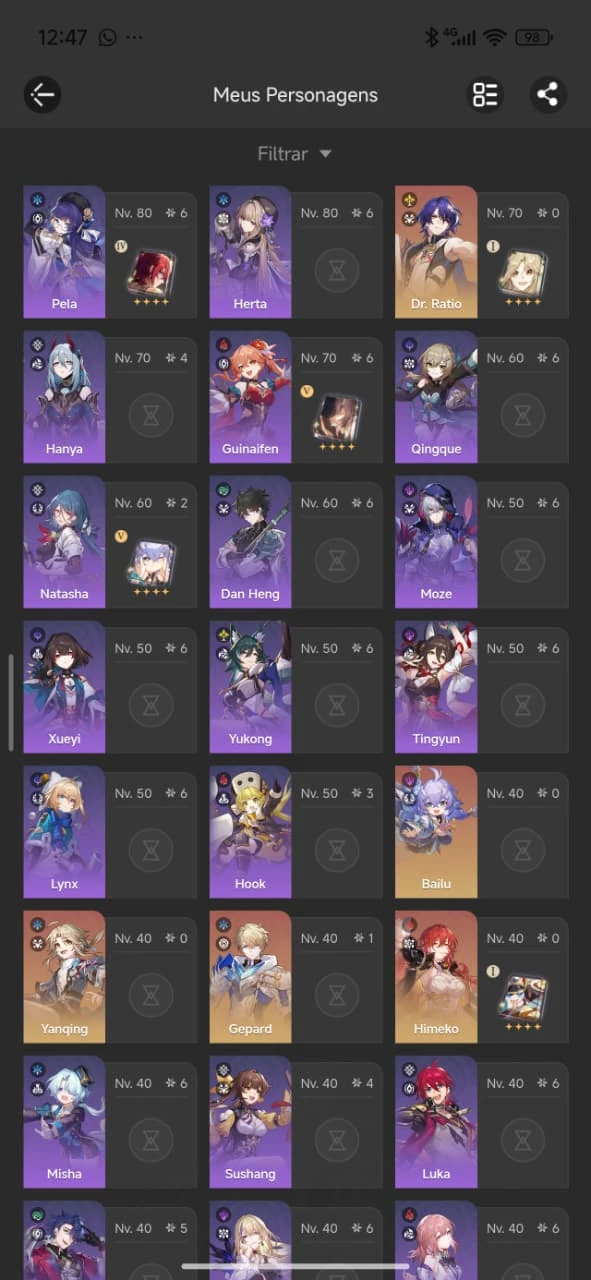
Task: Click the Yukong name label
Action: 250,739
